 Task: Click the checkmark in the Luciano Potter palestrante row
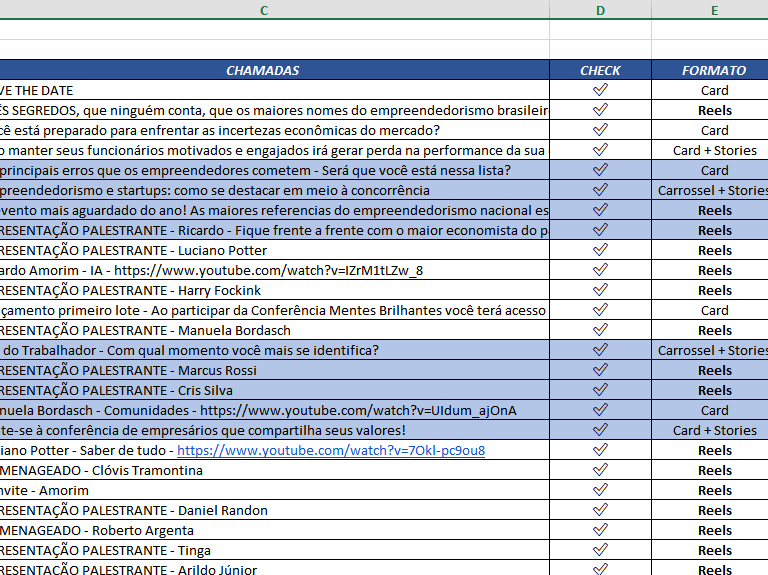(x=600, y=250)
